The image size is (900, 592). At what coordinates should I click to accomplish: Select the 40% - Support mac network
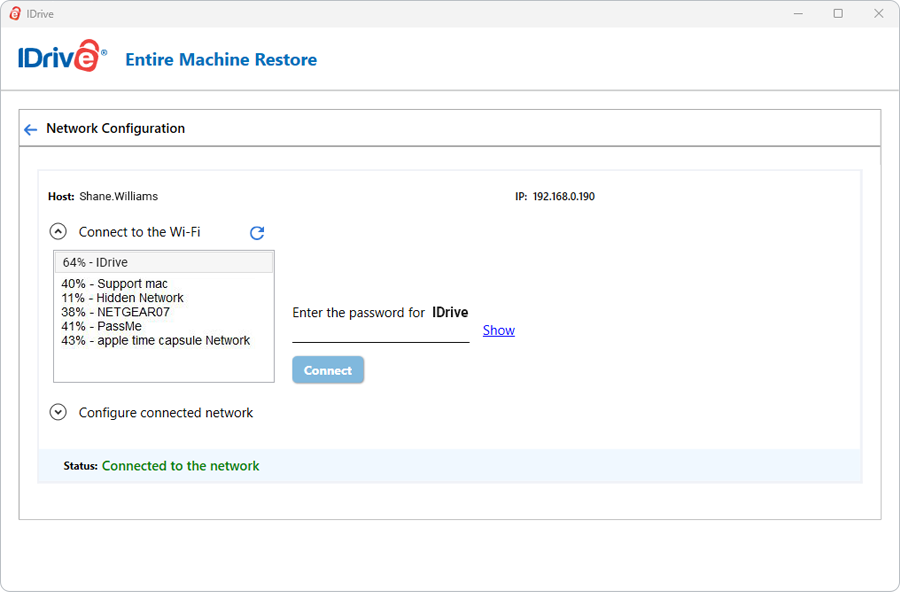(x=115, y=284)
